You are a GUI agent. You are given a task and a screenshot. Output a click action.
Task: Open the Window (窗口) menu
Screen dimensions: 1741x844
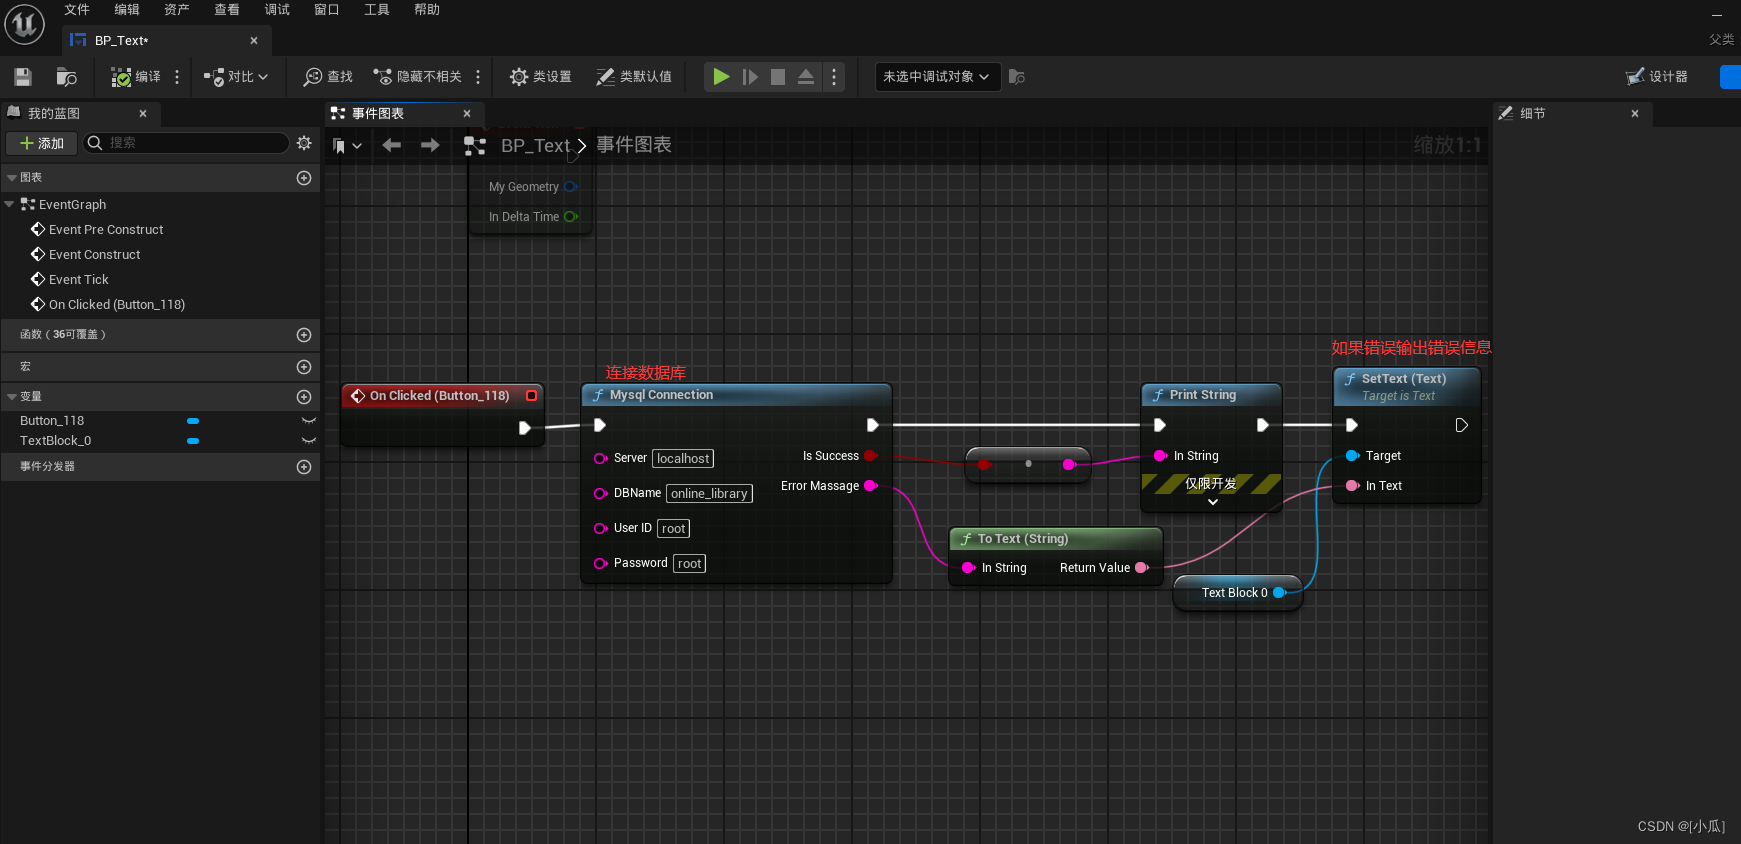coord(327,10)
